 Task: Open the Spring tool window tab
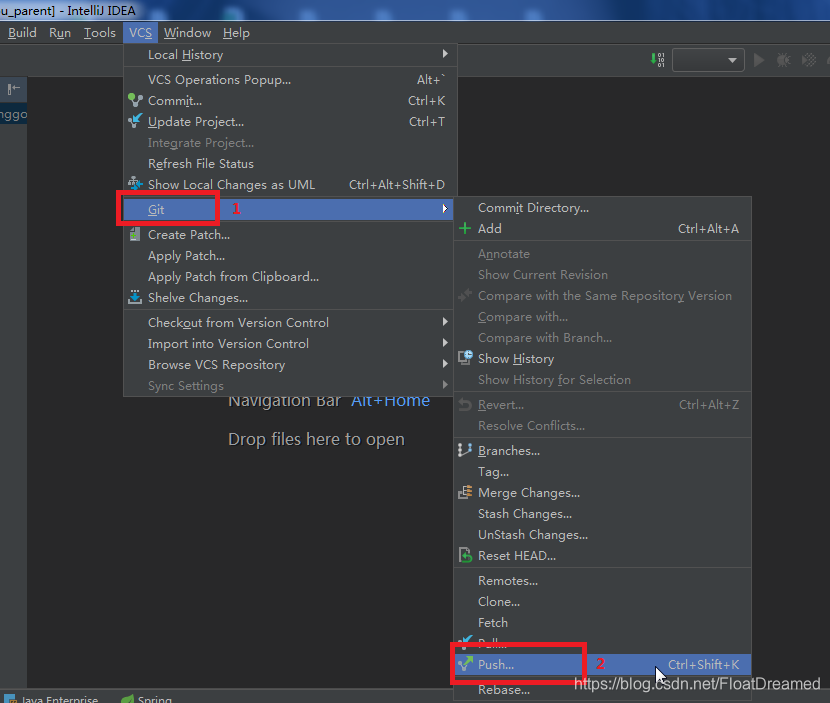coord(147,699)
